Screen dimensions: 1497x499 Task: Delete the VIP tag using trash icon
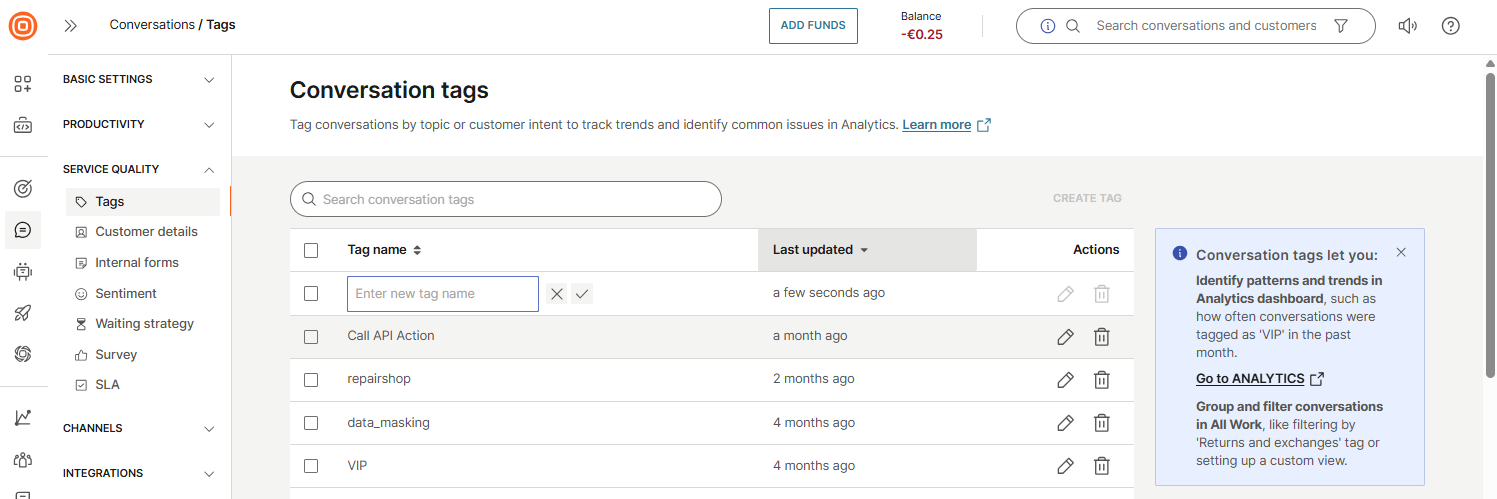click(1101, 466)
